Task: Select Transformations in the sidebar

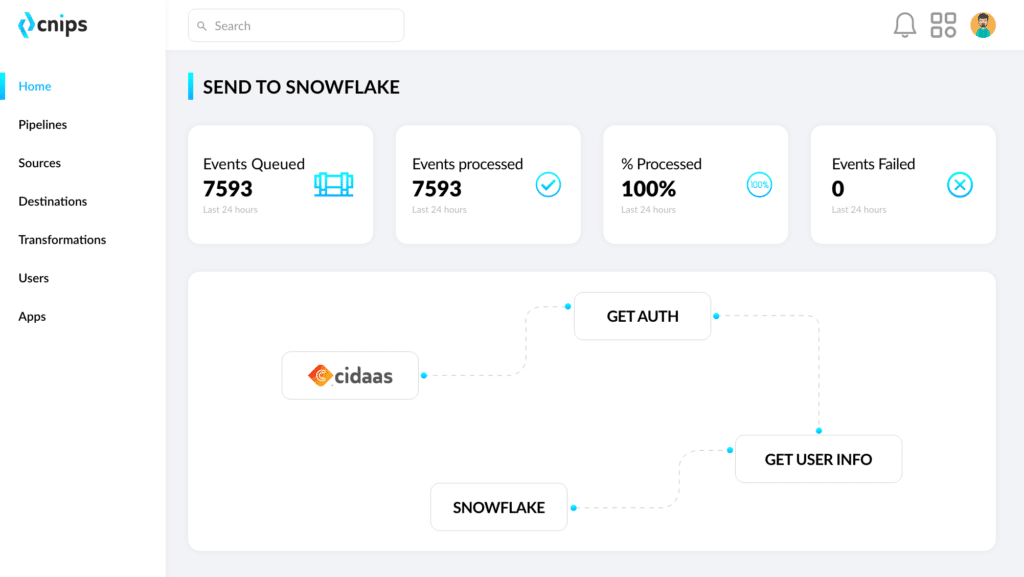Action: click(62, 240)
